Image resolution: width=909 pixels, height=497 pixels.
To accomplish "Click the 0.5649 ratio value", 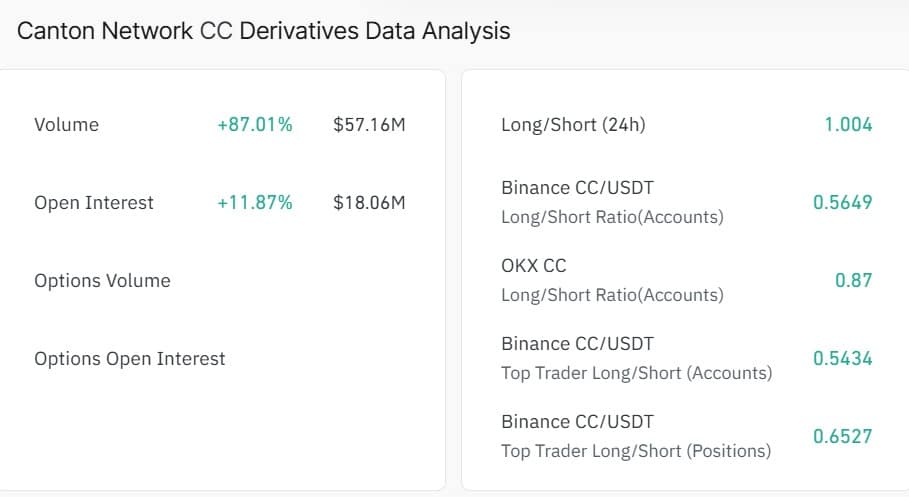I will 842,203.
